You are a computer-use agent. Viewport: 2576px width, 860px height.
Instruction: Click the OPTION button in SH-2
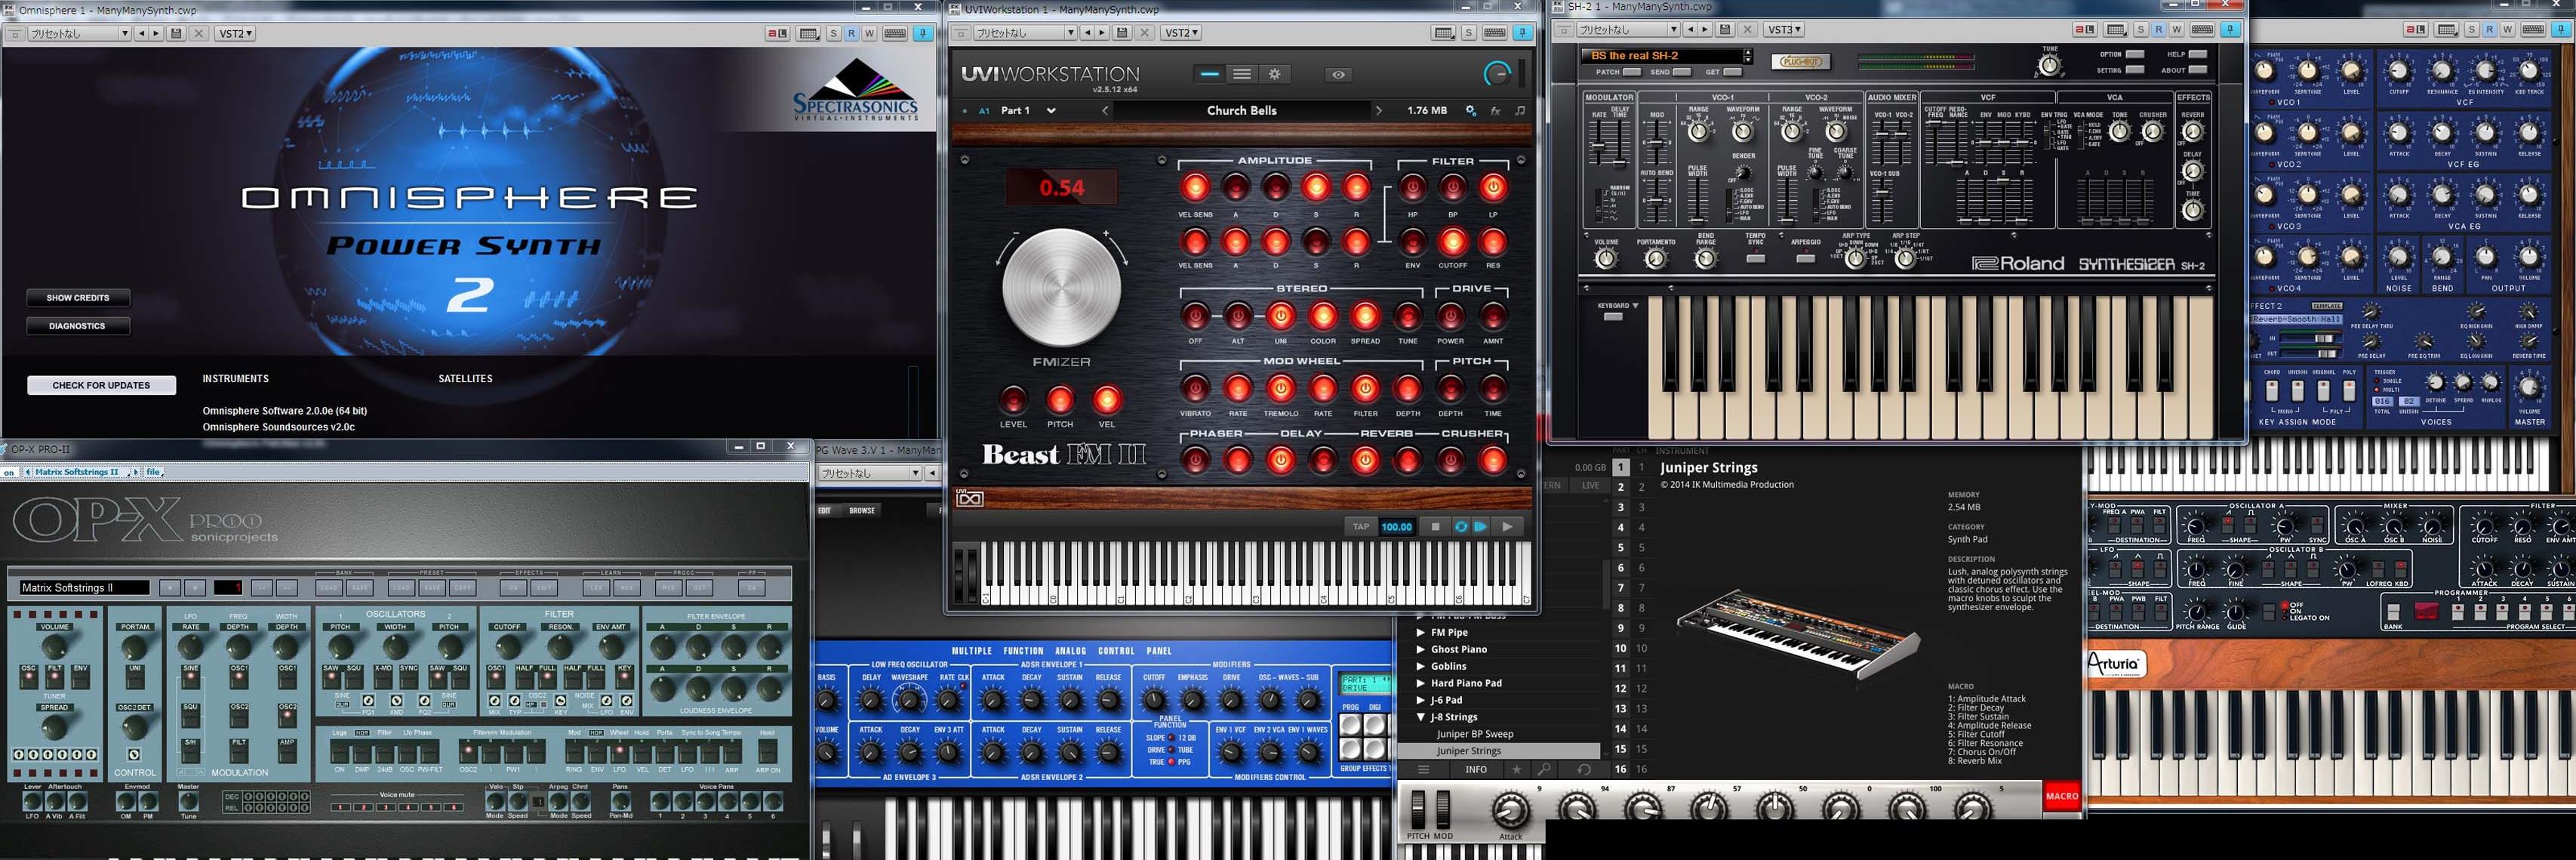coord(2135,54)
